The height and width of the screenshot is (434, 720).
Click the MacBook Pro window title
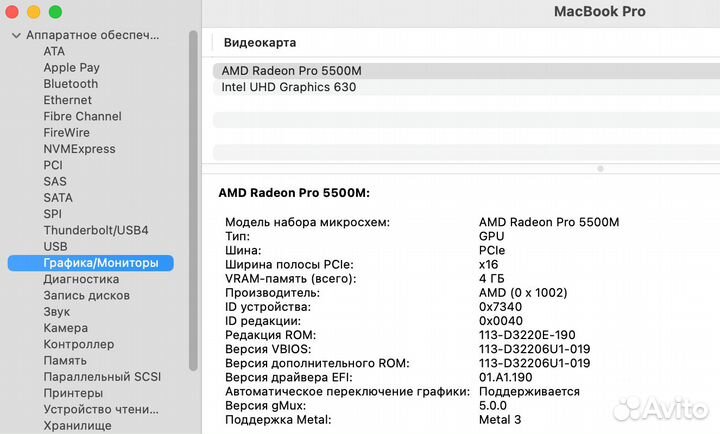click(600, 11)
